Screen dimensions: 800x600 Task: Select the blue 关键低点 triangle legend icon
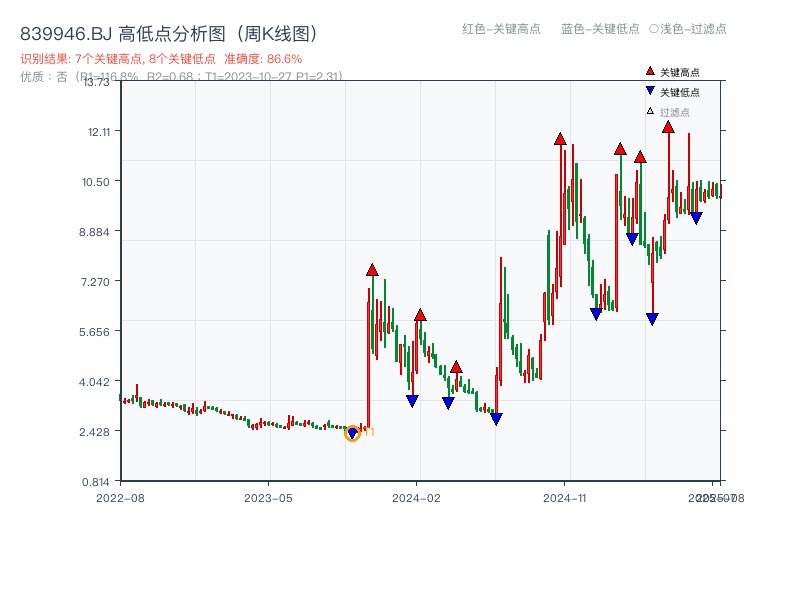[650, 90]
